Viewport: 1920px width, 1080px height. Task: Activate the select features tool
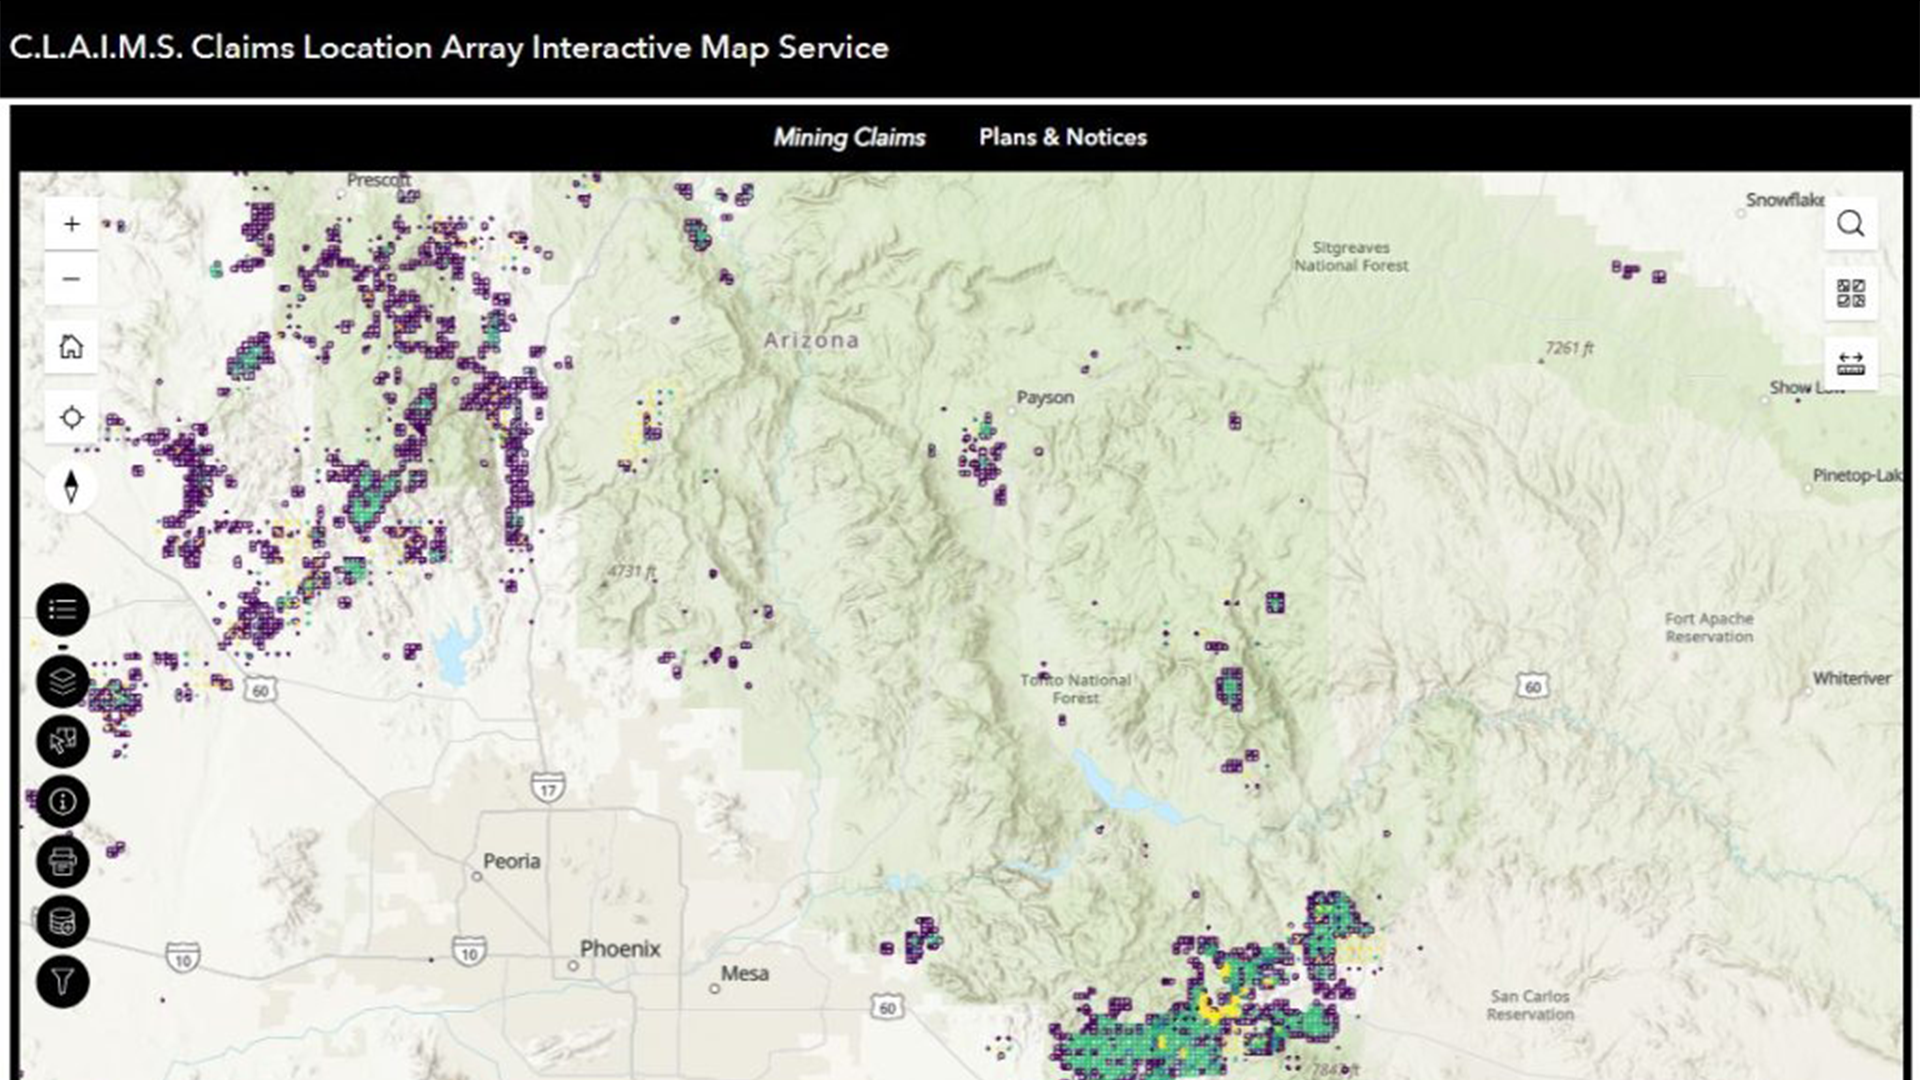pyautogui.click(x=63, y=741)
